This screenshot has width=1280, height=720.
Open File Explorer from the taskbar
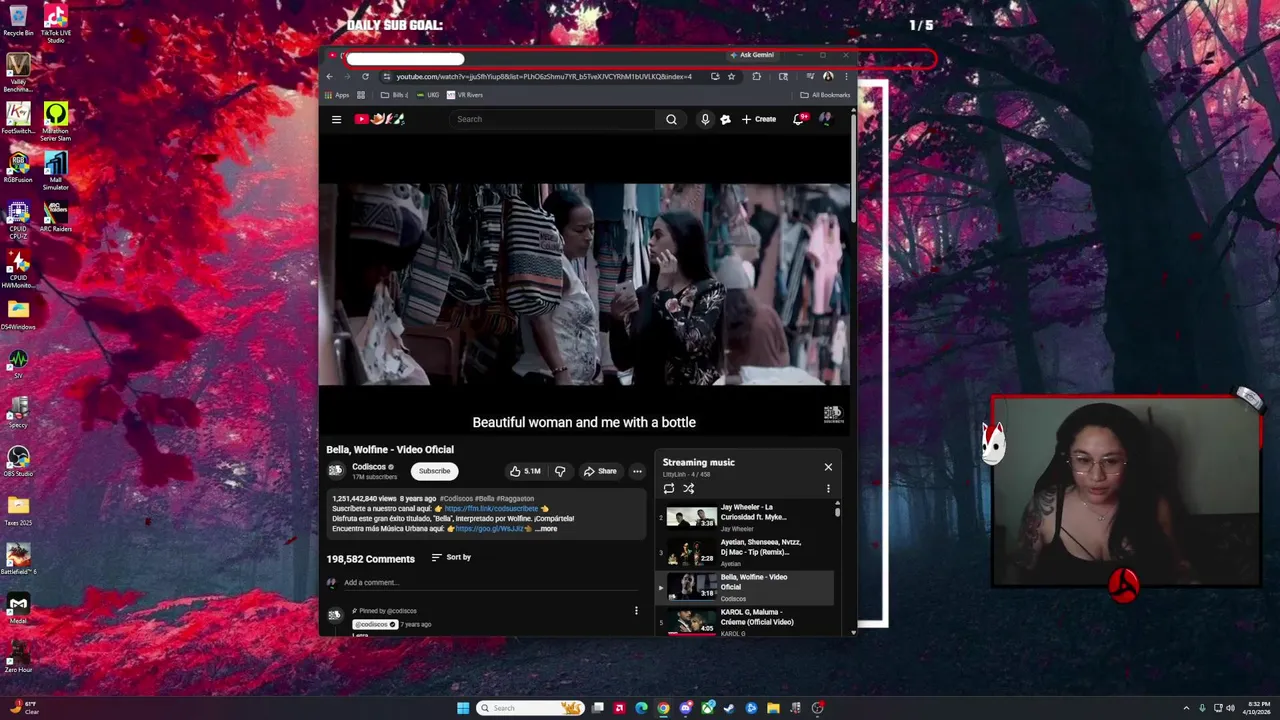(x=773, y=708)
